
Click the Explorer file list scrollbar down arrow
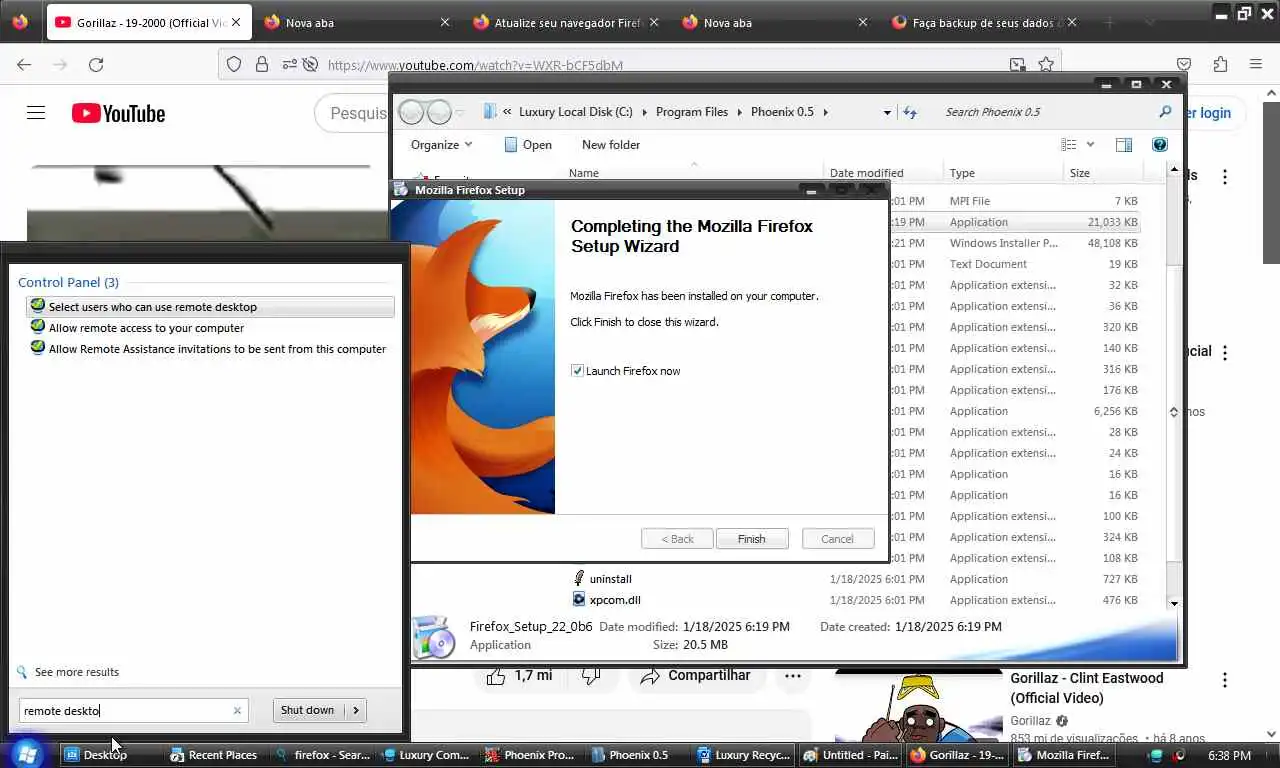click(x=1174, y=602)
